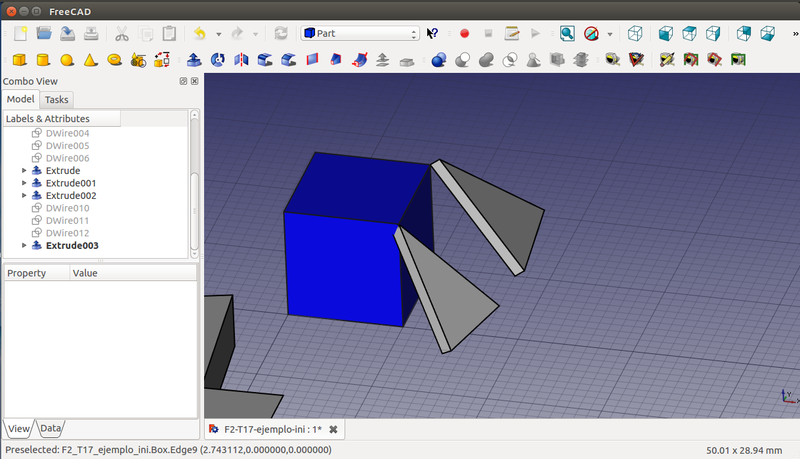Click the red macro record button
The height and width of the screenshot is (459, 800).
pos(464,33)
